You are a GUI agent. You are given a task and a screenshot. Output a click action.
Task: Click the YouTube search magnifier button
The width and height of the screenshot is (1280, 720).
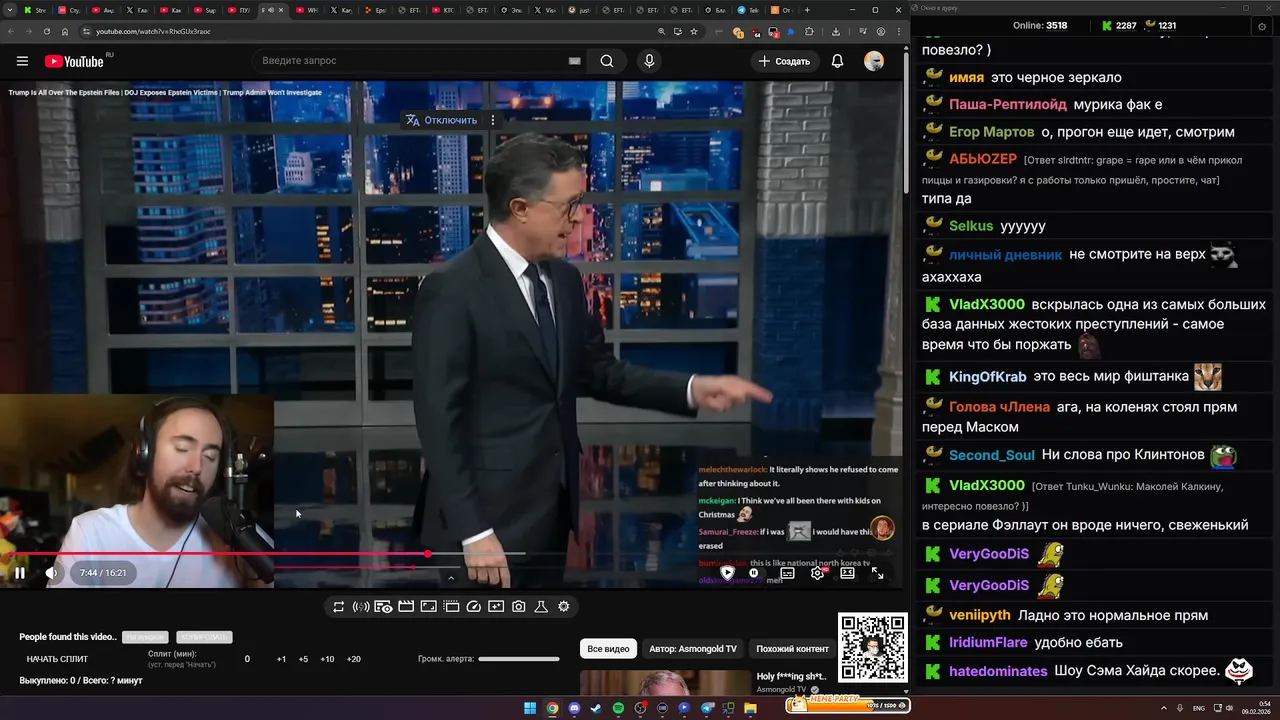click(607, 61)
